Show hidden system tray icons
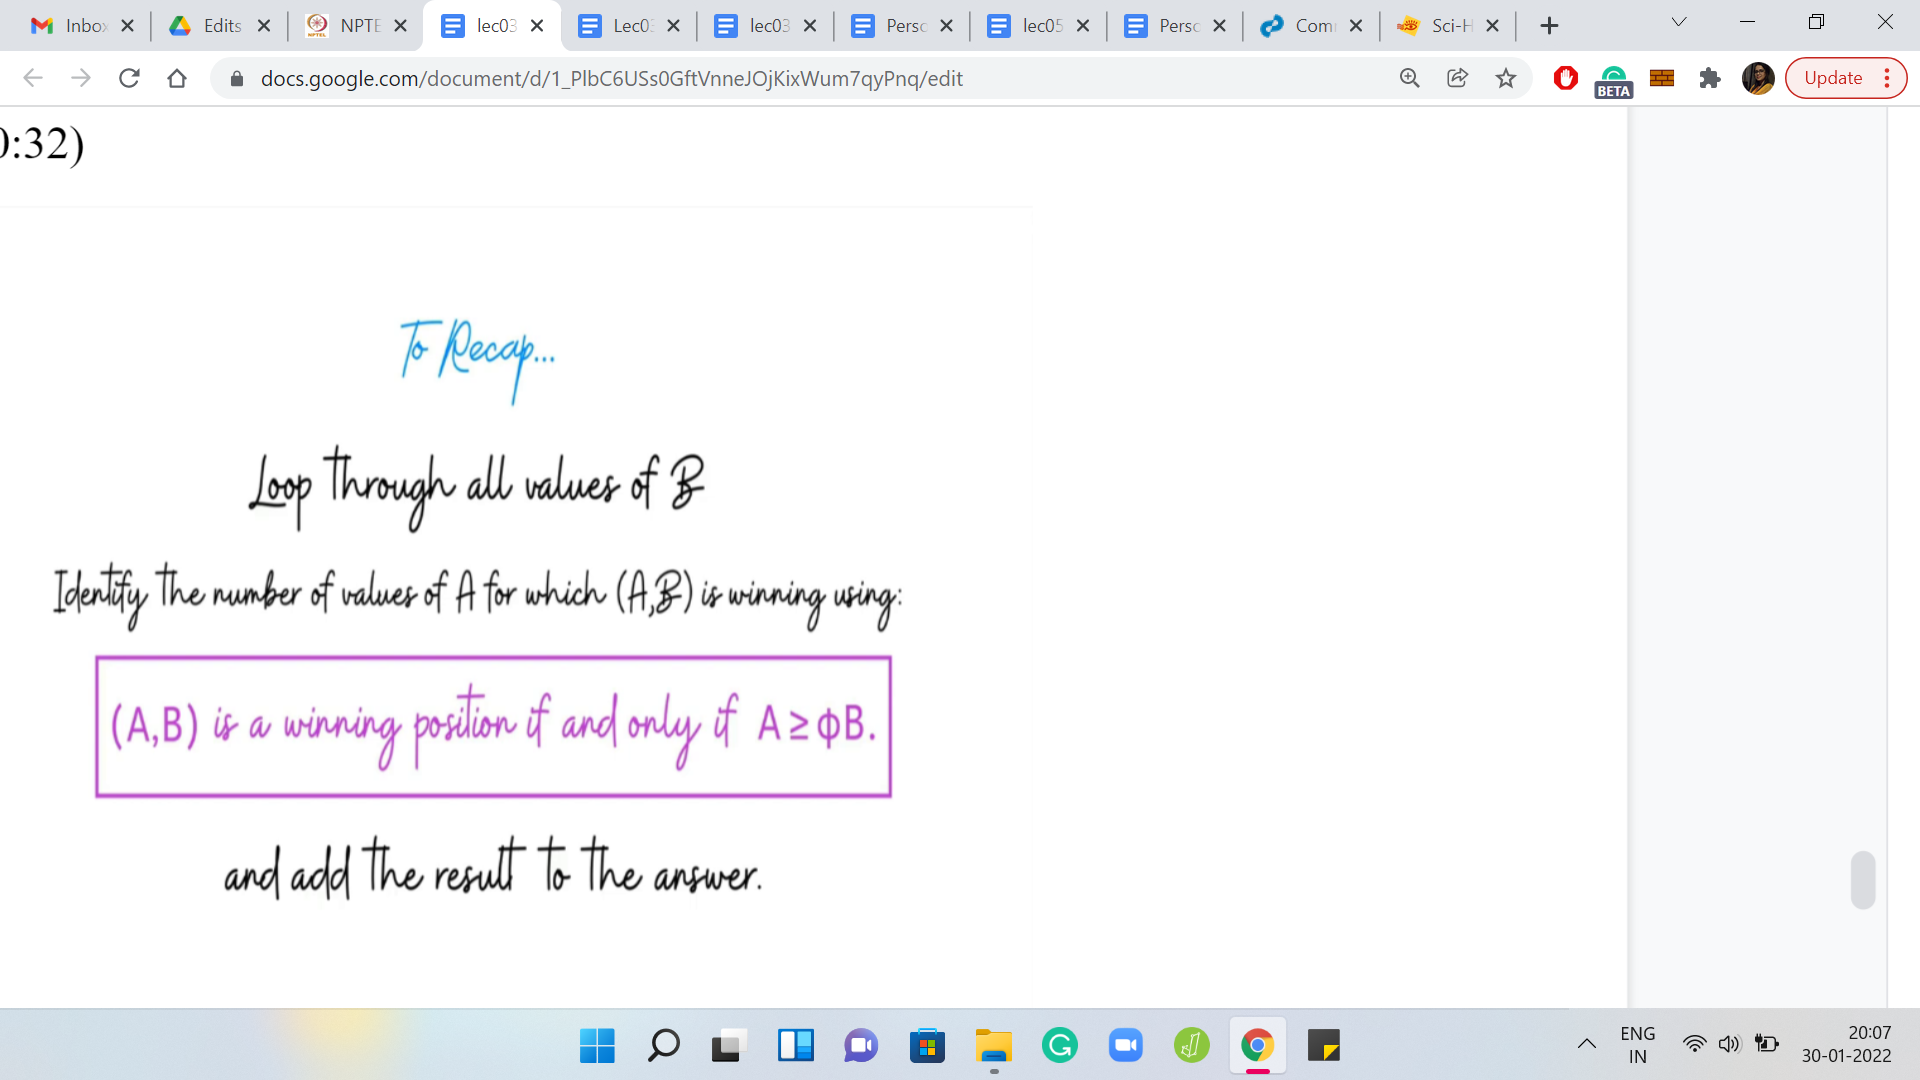 tap(1586, 1044)
